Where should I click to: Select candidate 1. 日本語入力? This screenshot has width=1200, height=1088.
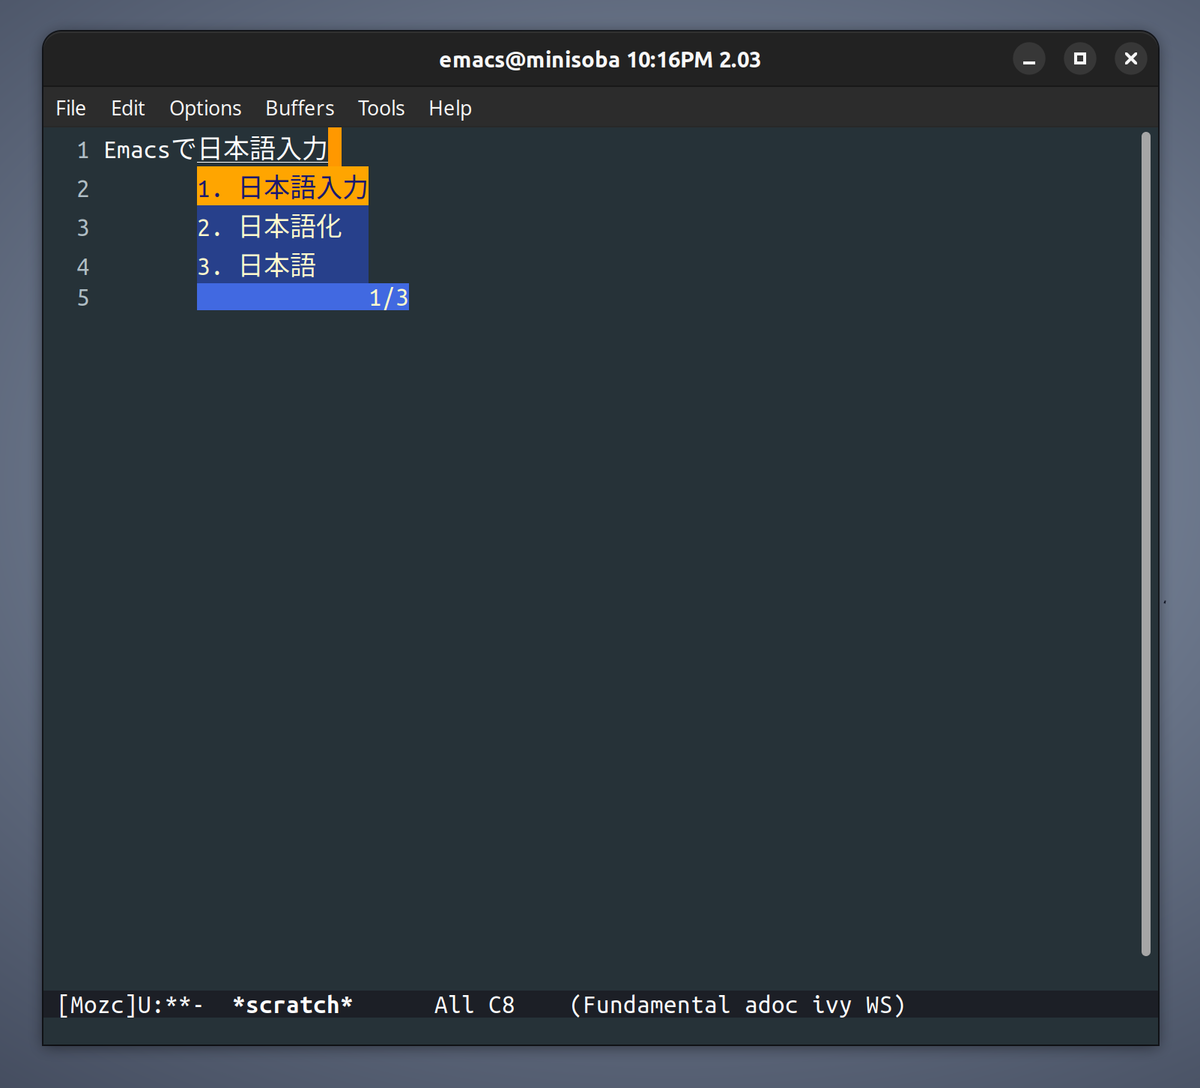283,187
